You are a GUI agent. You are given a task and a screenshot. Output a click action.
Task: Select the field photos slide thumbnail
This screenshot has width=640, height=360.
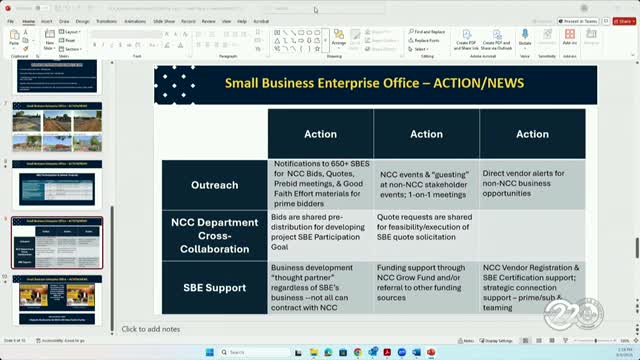pos(57,127)
